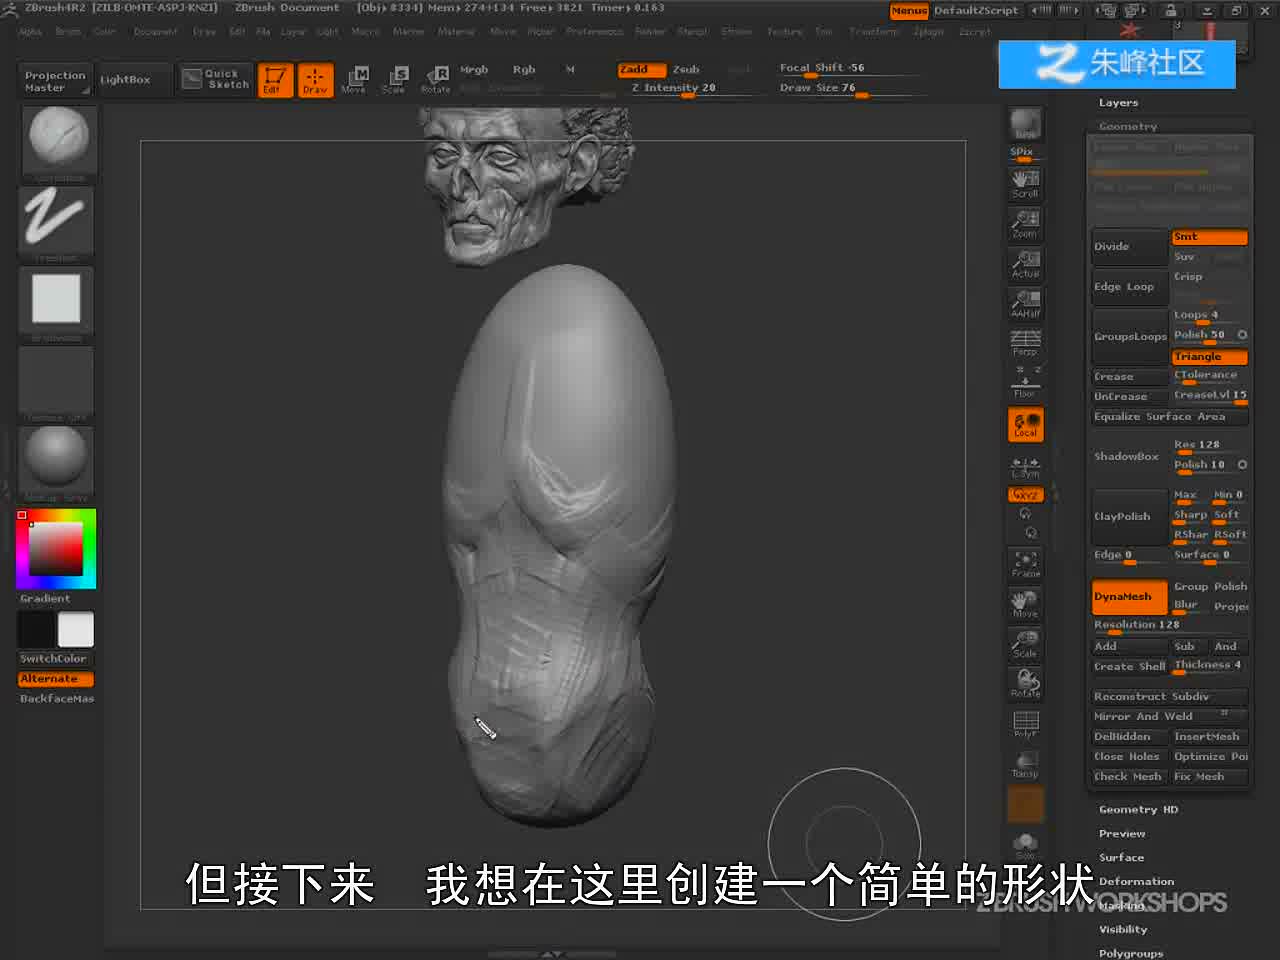Toggle the PolyF wireframe icon

point(1025,725)
